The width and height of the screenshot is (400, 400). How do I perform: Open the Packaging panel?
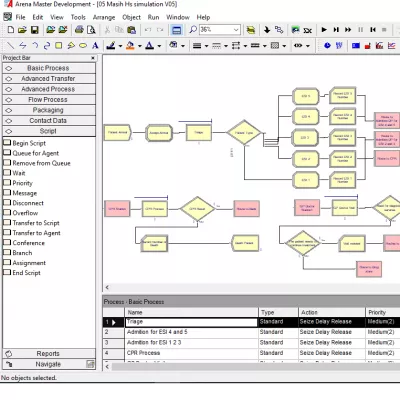click(x=49, y=110)
